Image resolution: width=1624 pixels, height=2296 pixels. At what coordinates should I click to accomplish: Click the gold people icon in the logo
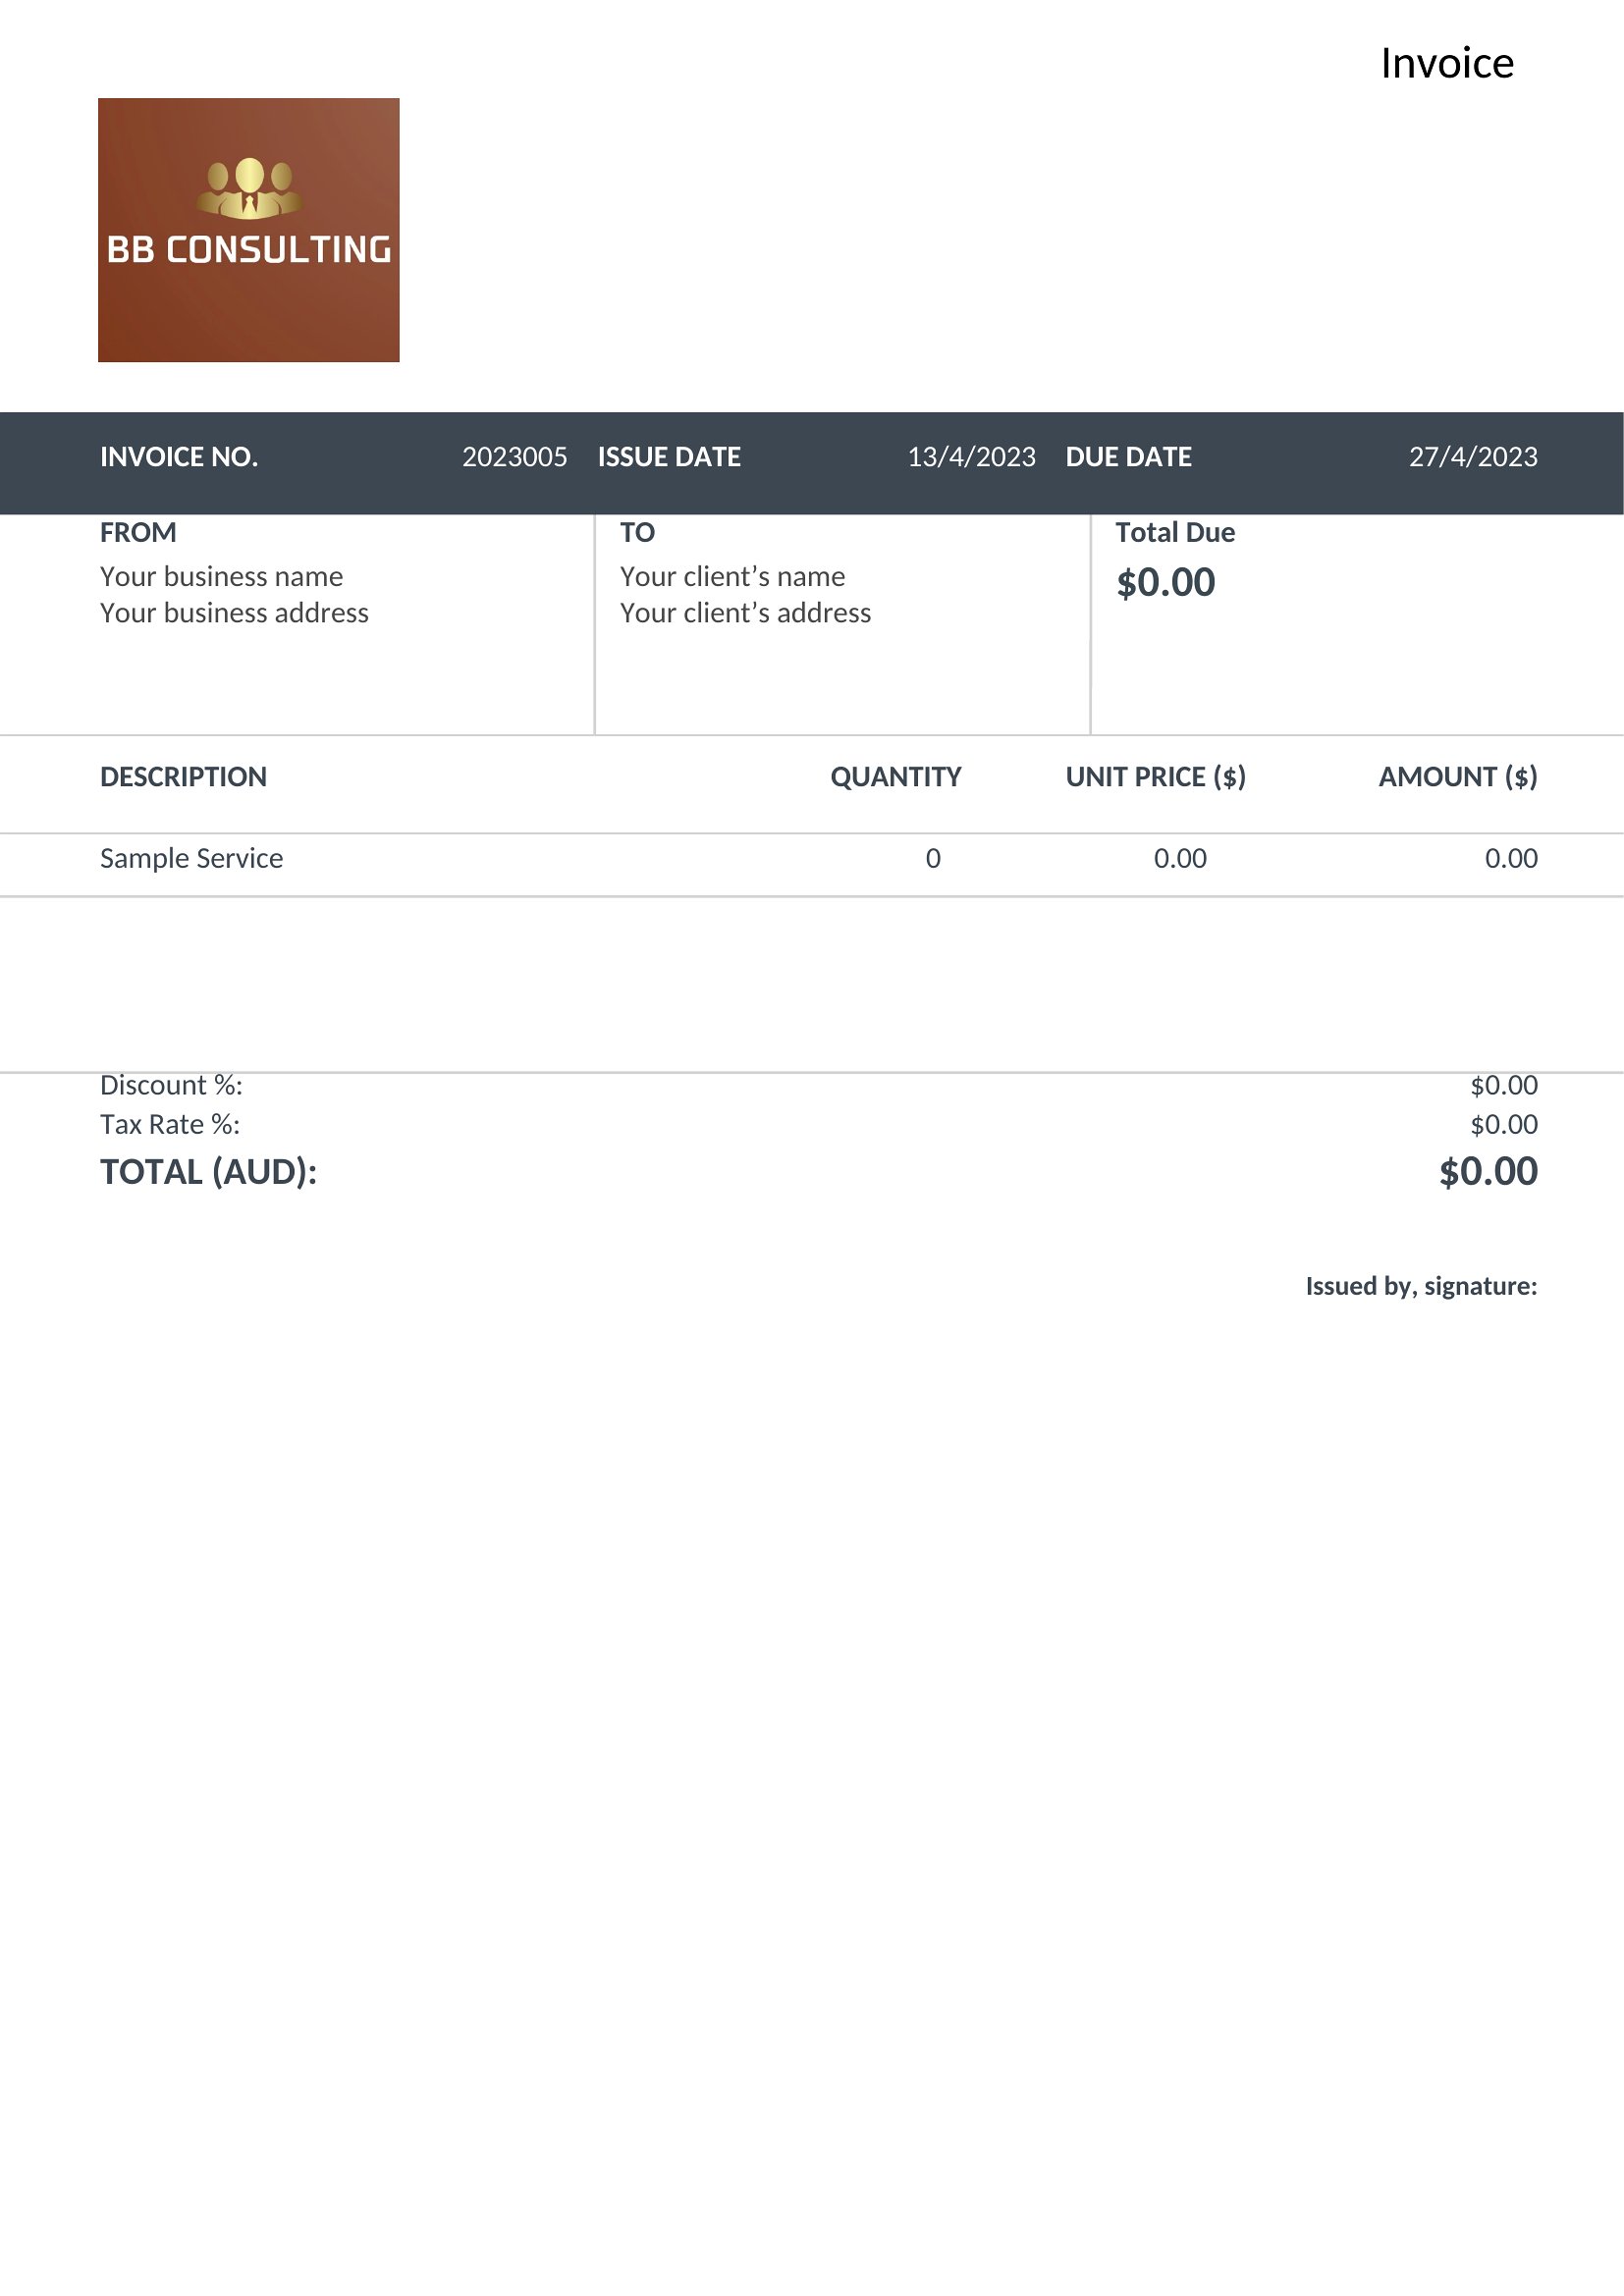249,188
